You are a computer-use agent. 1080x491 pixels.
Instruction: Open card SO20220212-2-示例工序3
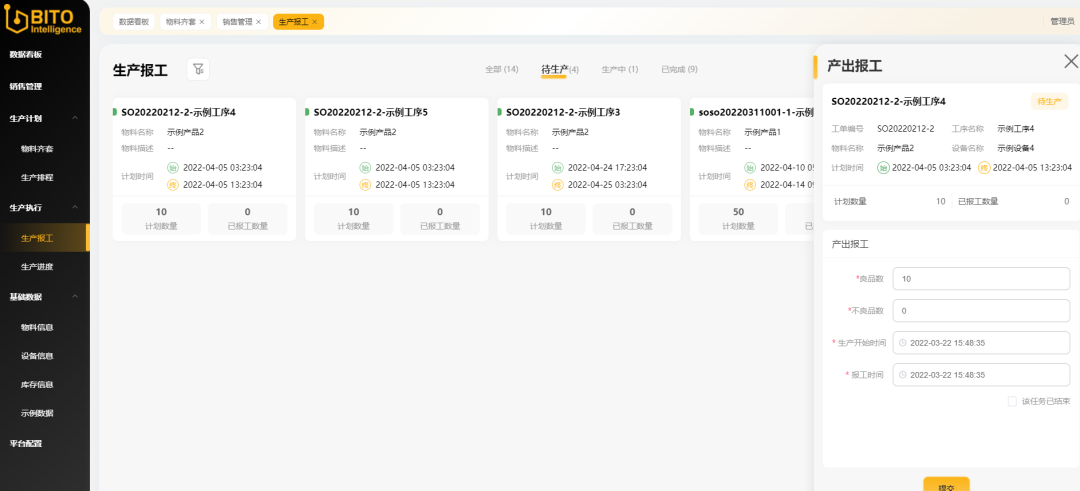click(589, 169)
